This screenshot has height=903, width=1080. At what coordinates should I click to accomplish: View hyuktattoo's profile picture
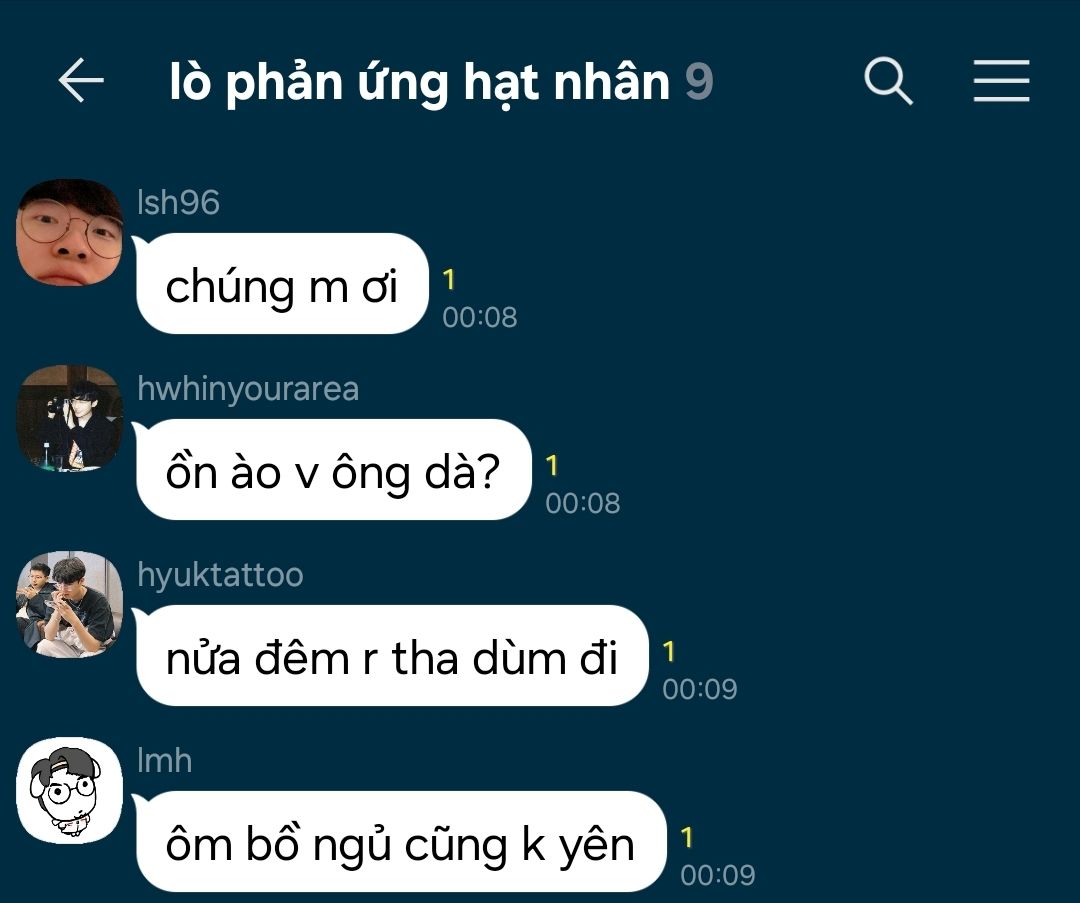point(70,605)
